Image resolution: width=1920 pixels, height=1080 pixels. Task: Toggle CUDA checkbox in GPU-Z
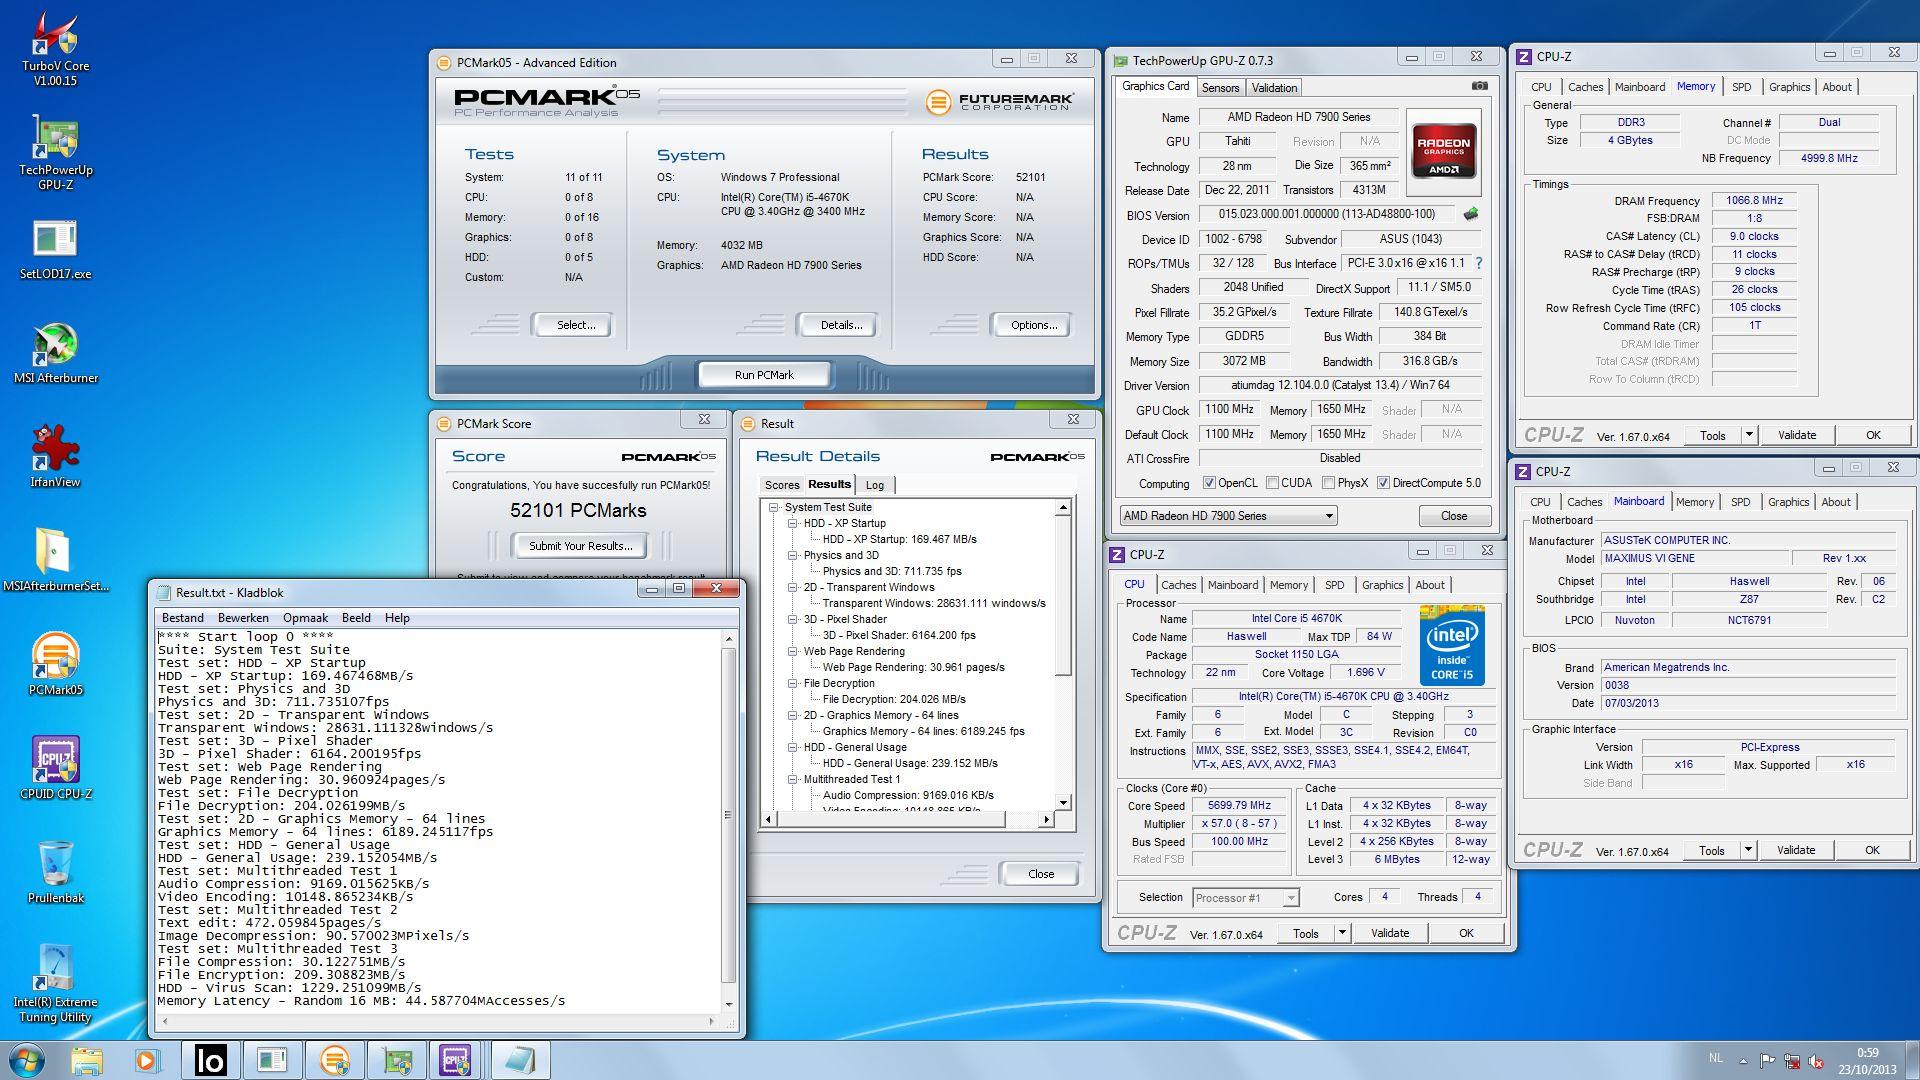1272,483
